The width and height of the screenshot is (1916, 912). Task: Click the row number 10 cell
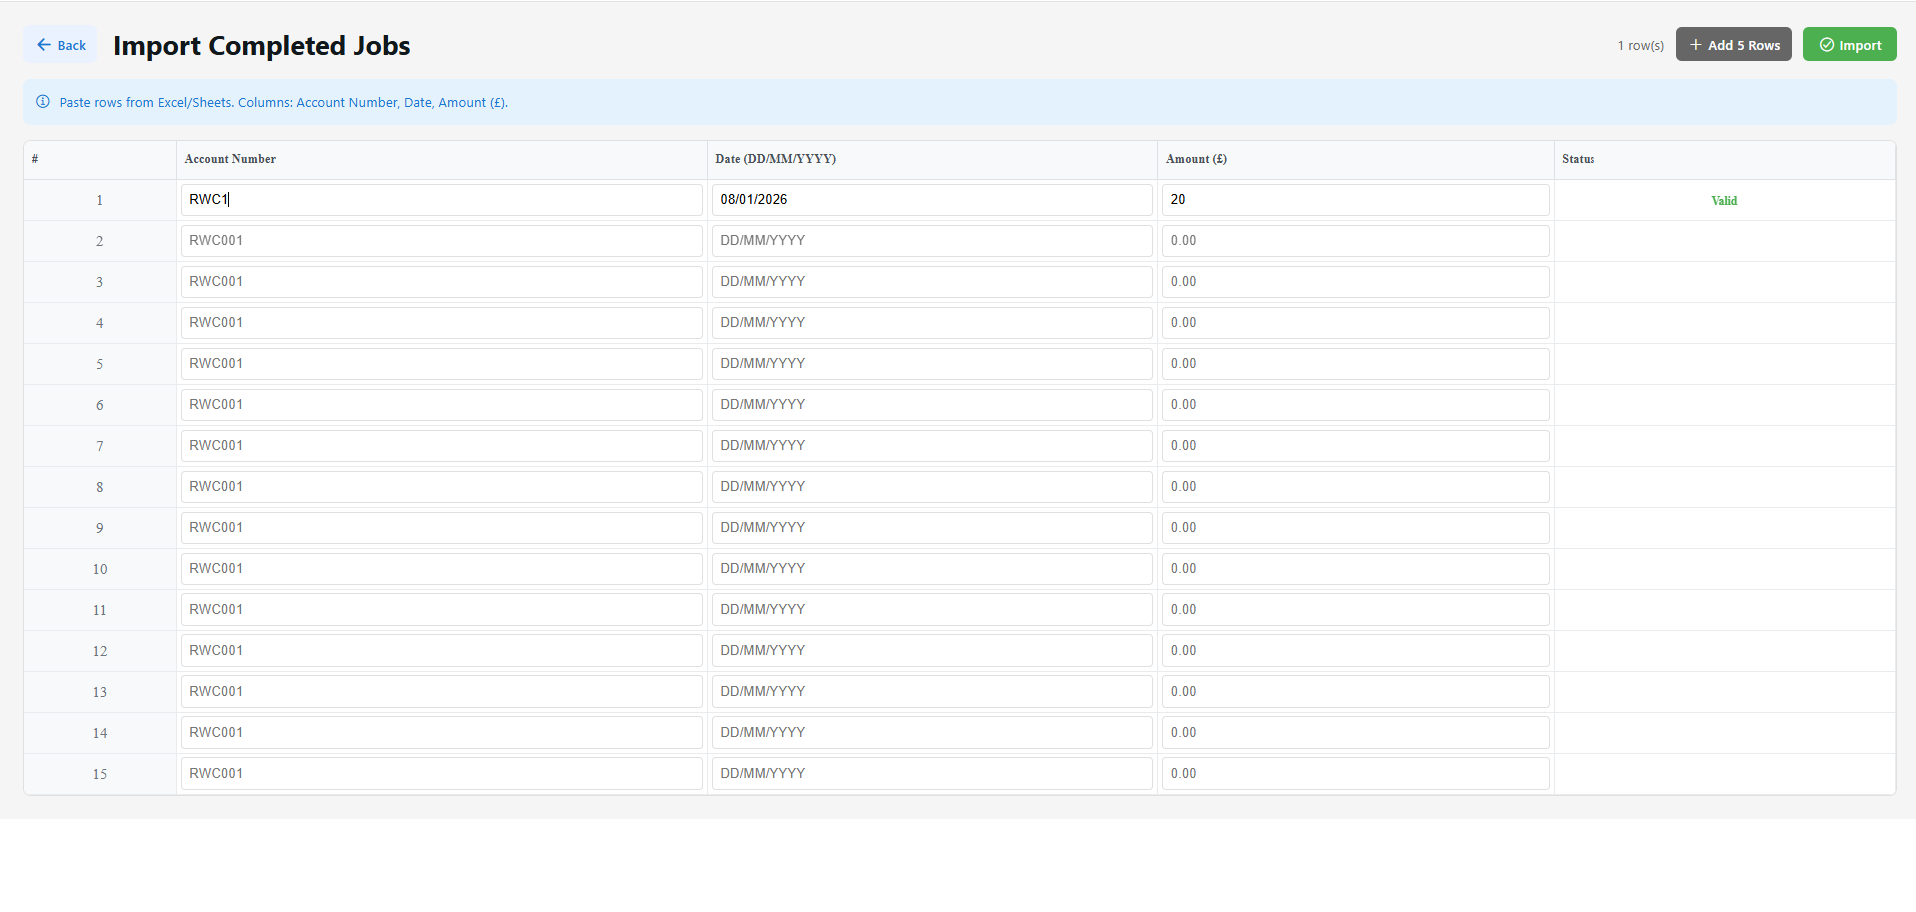(100, 569)
